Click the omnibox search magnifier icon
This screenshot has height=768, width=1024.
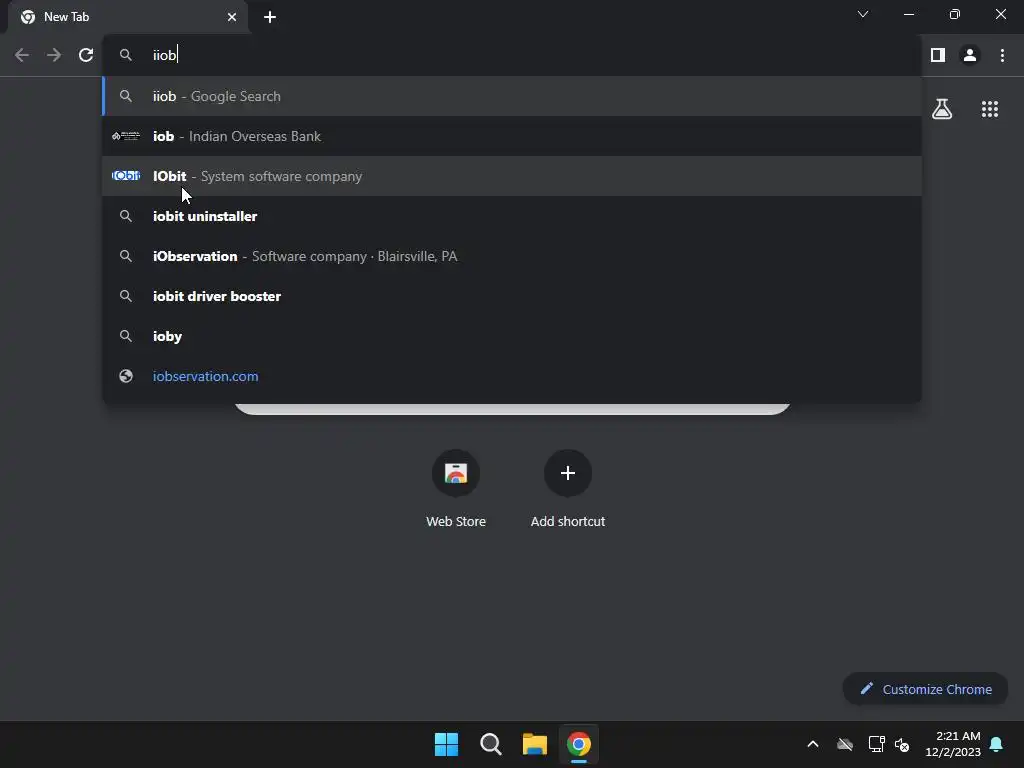pos(126,55)
